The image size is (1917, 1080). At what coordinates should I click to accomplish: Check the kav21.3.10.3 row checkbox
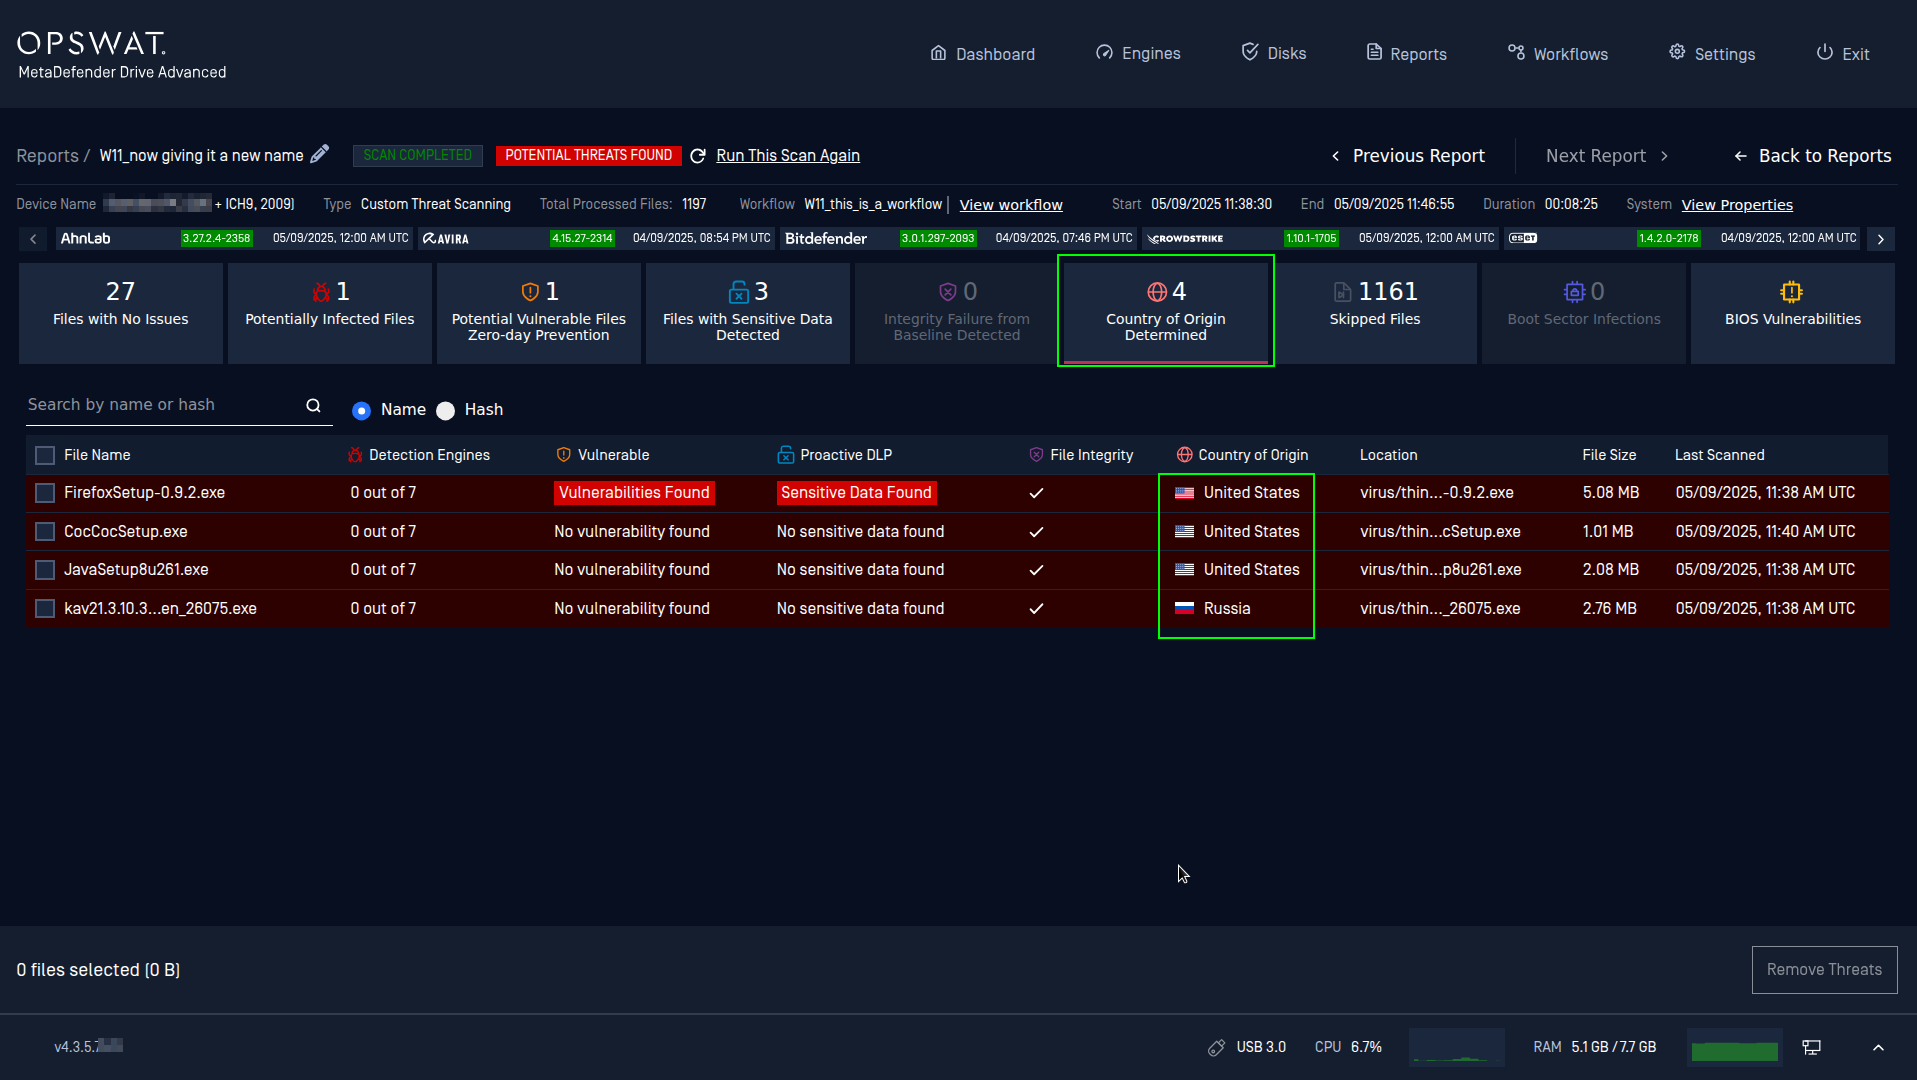coord(45,609)
